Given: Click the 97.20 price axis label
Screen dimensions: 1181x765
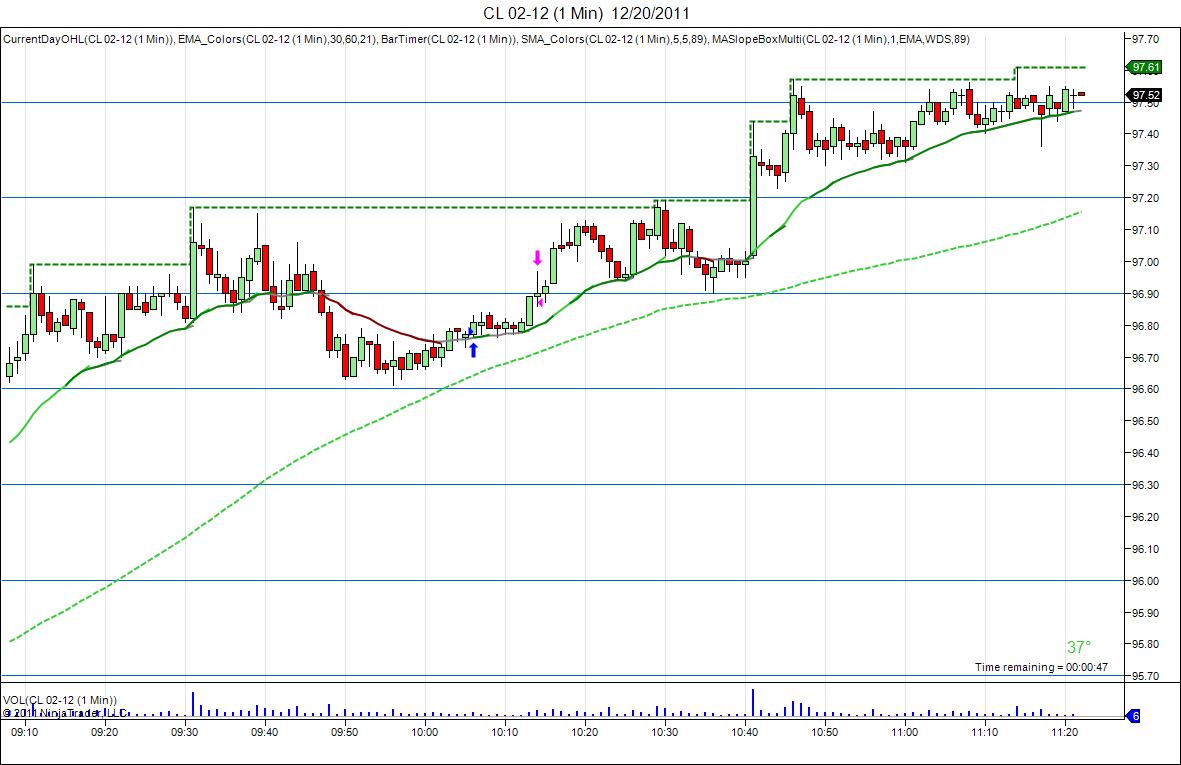Looking at the screenshot, I should pyautogui.click(x=1146, y=198).
